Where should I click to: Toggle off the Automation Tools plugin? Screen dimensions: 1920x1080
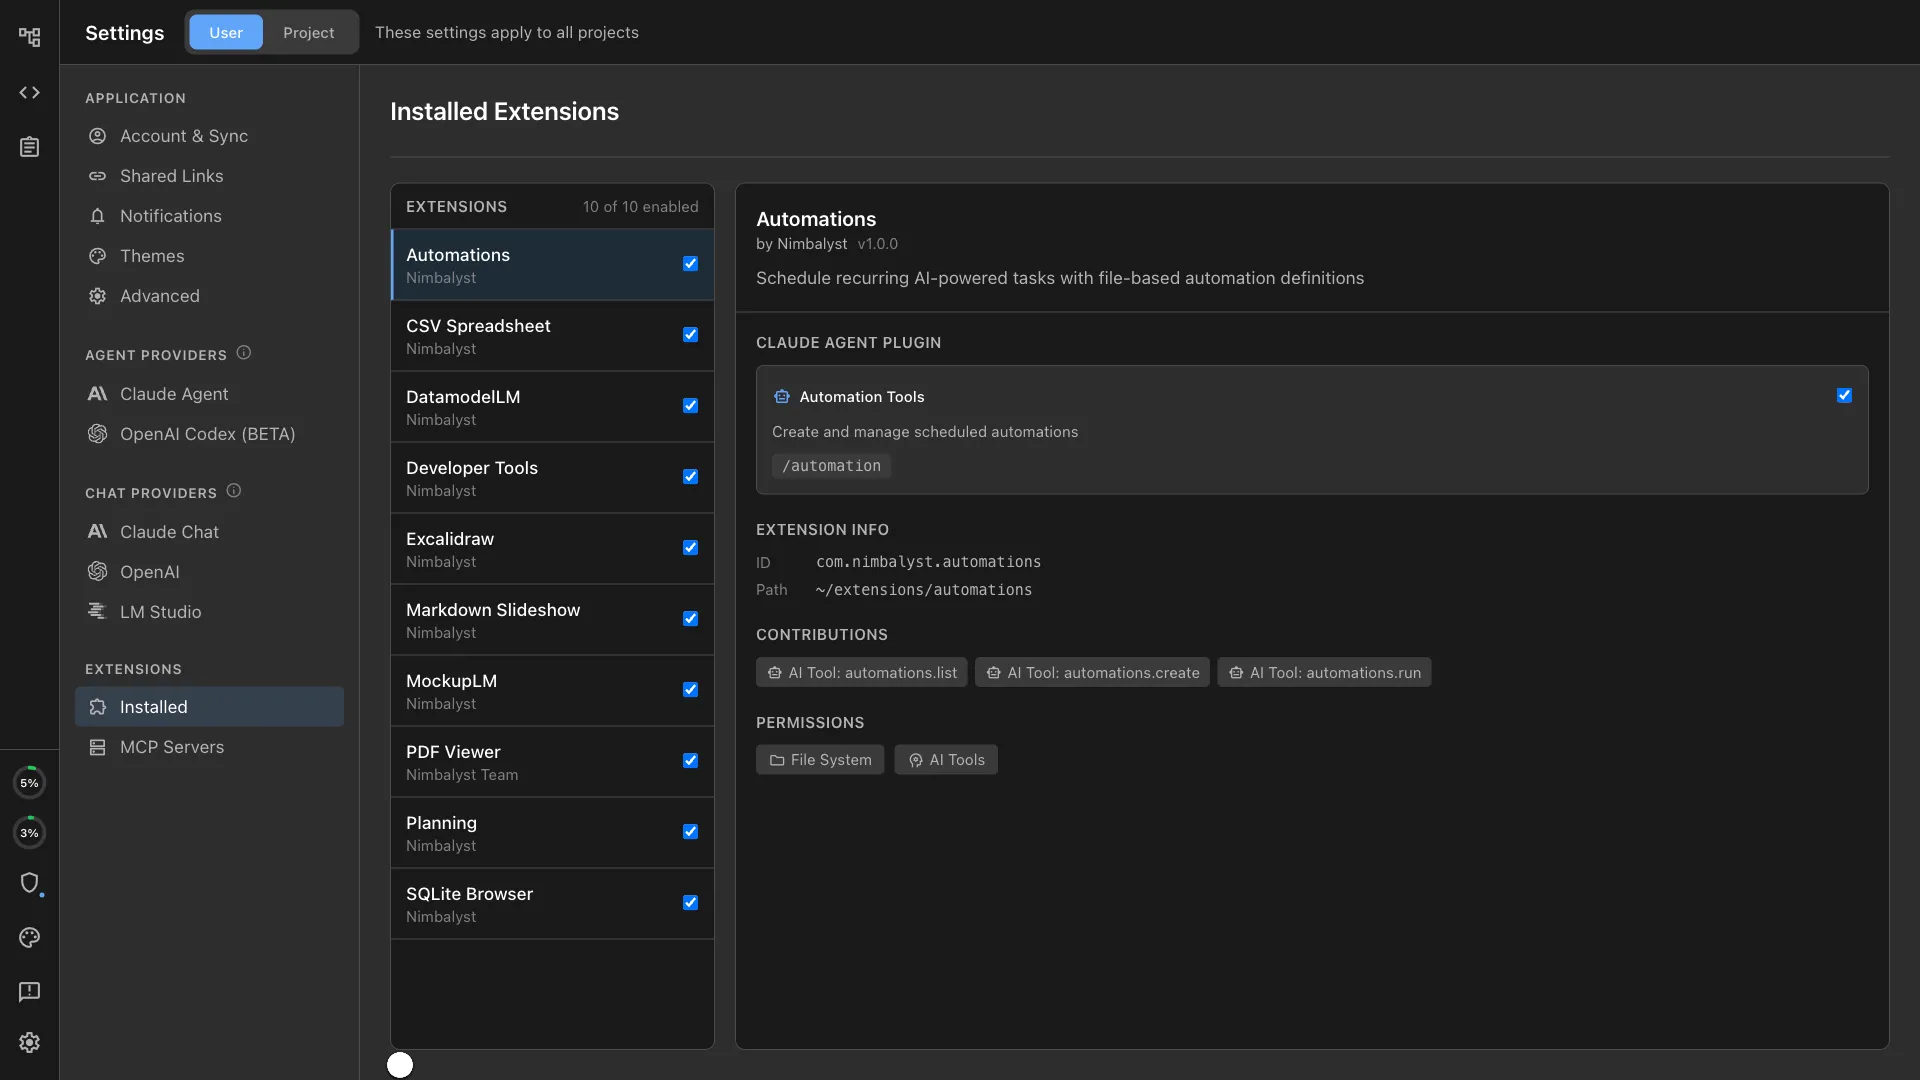pos(1844,395)
